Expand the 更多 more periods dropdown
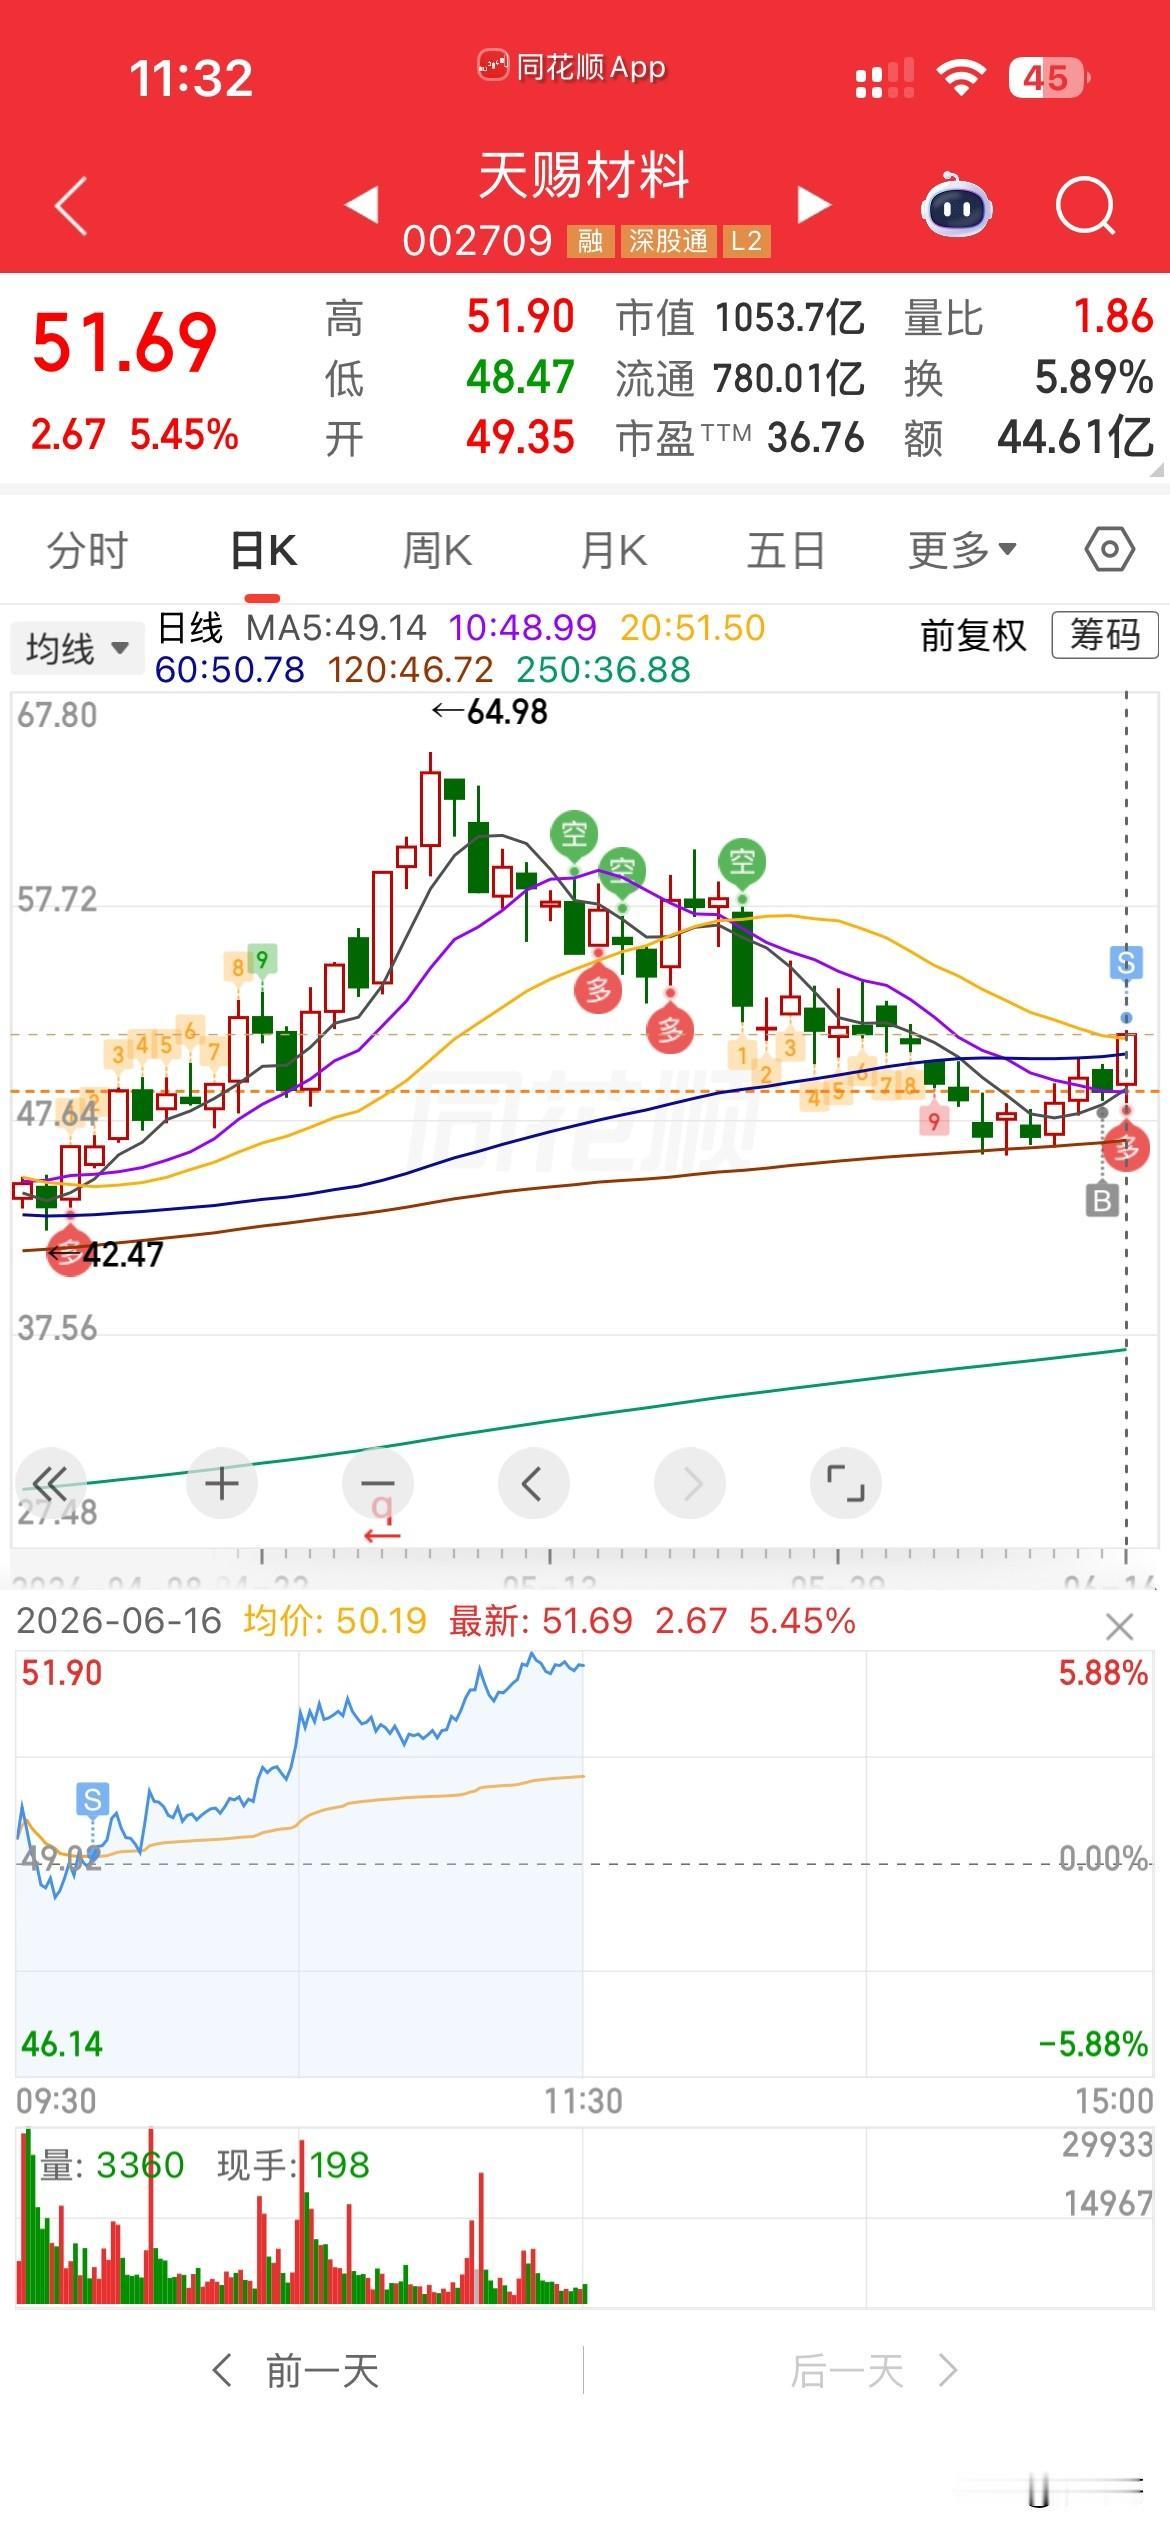 point(962,550)
